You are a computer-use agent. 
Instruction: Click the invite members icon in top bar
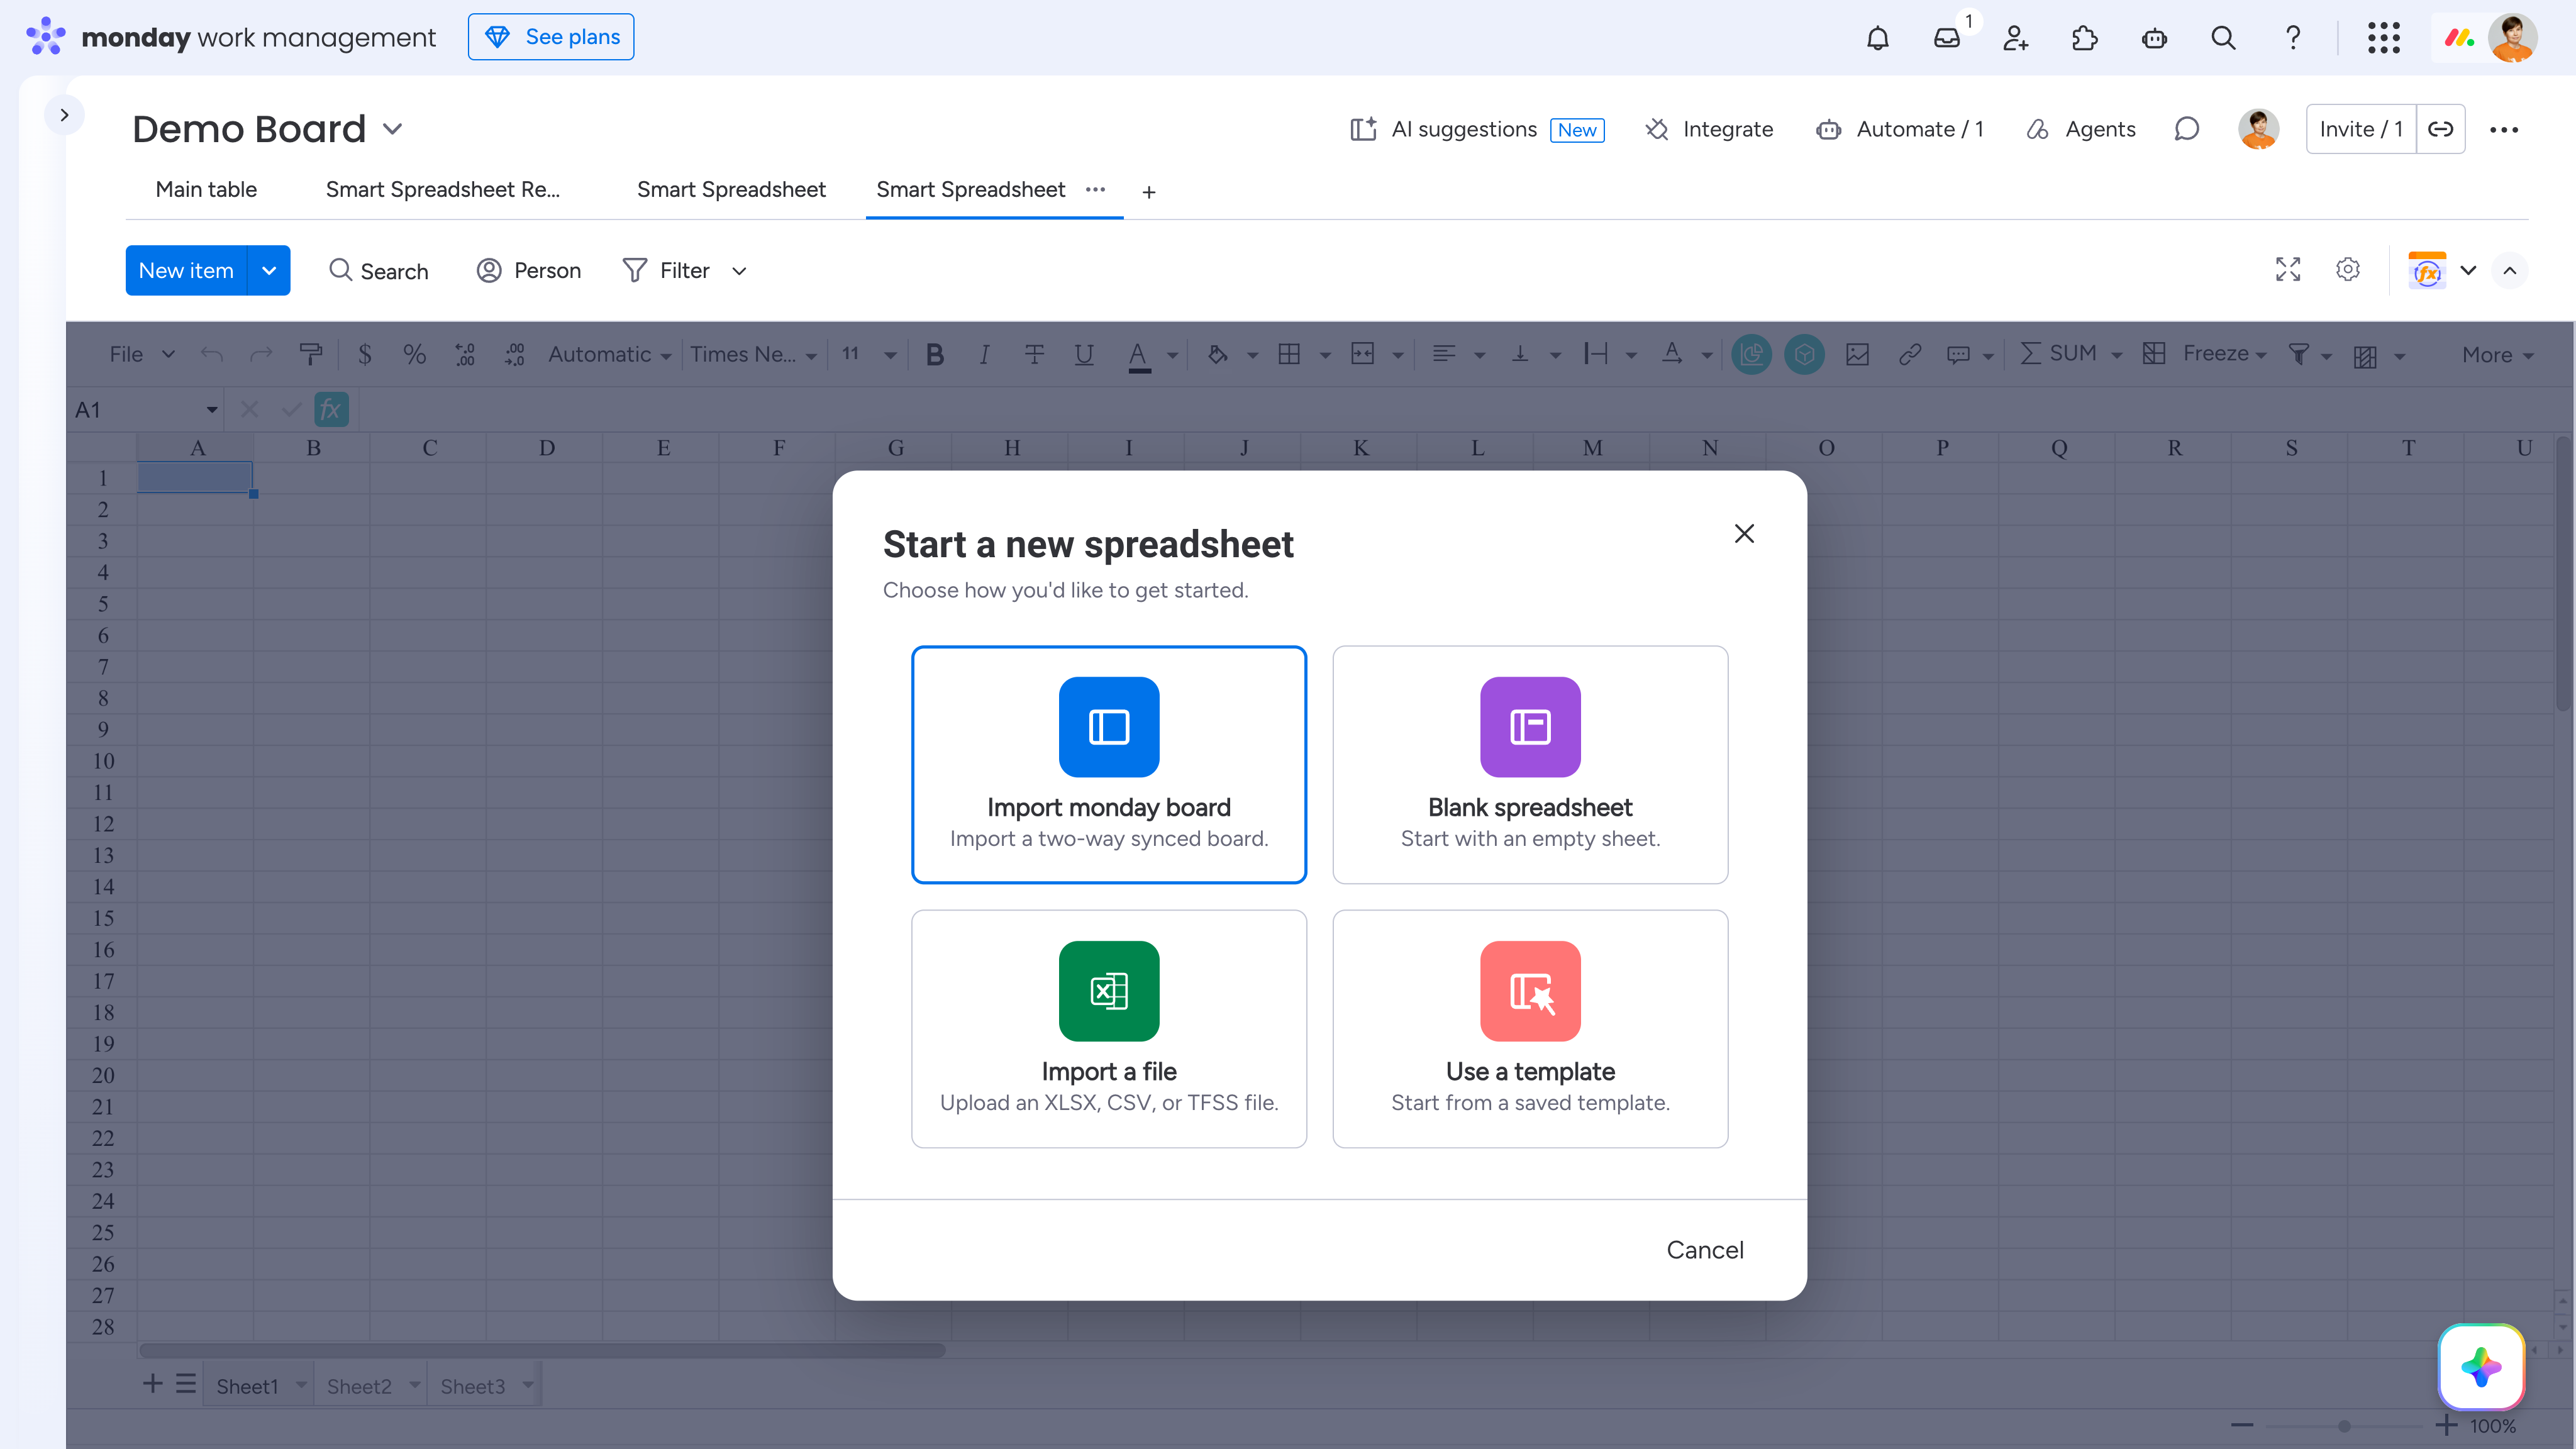[2016, 38]
